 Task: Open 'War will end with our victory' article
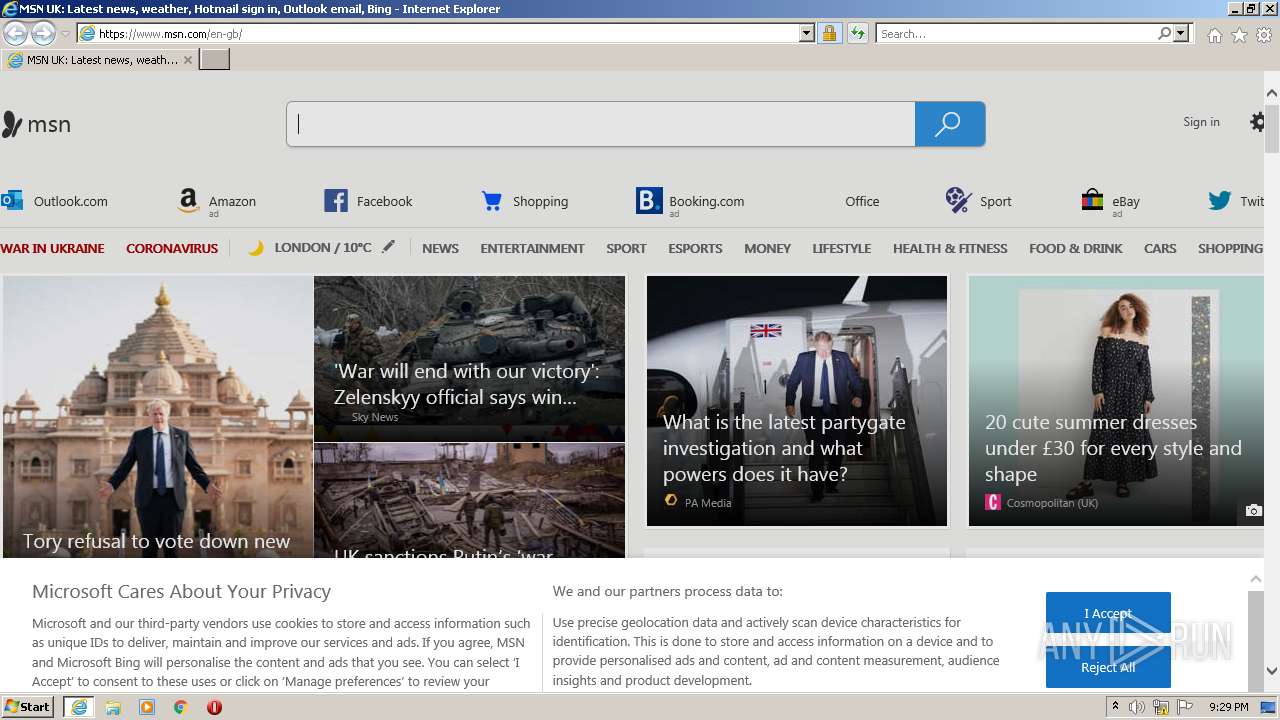(469, 359)
